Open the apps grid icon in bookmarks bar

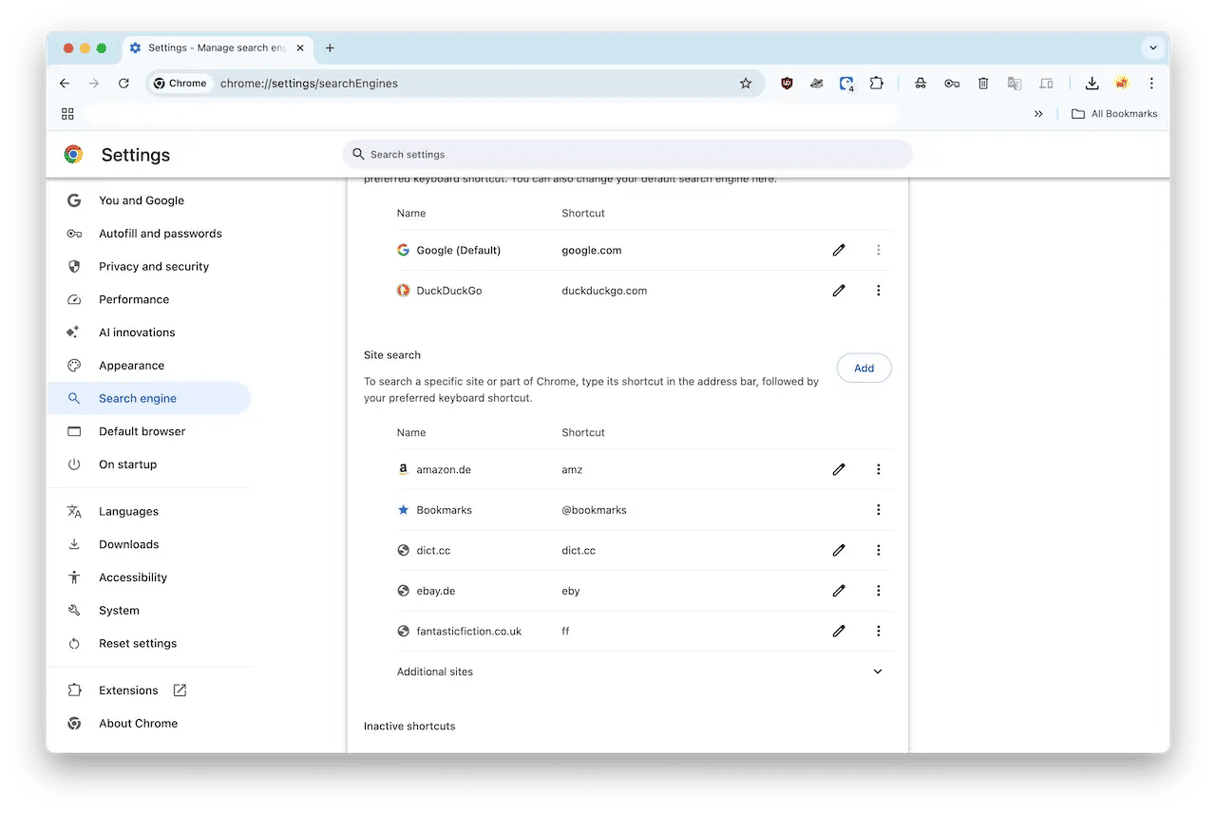(68, 114)
